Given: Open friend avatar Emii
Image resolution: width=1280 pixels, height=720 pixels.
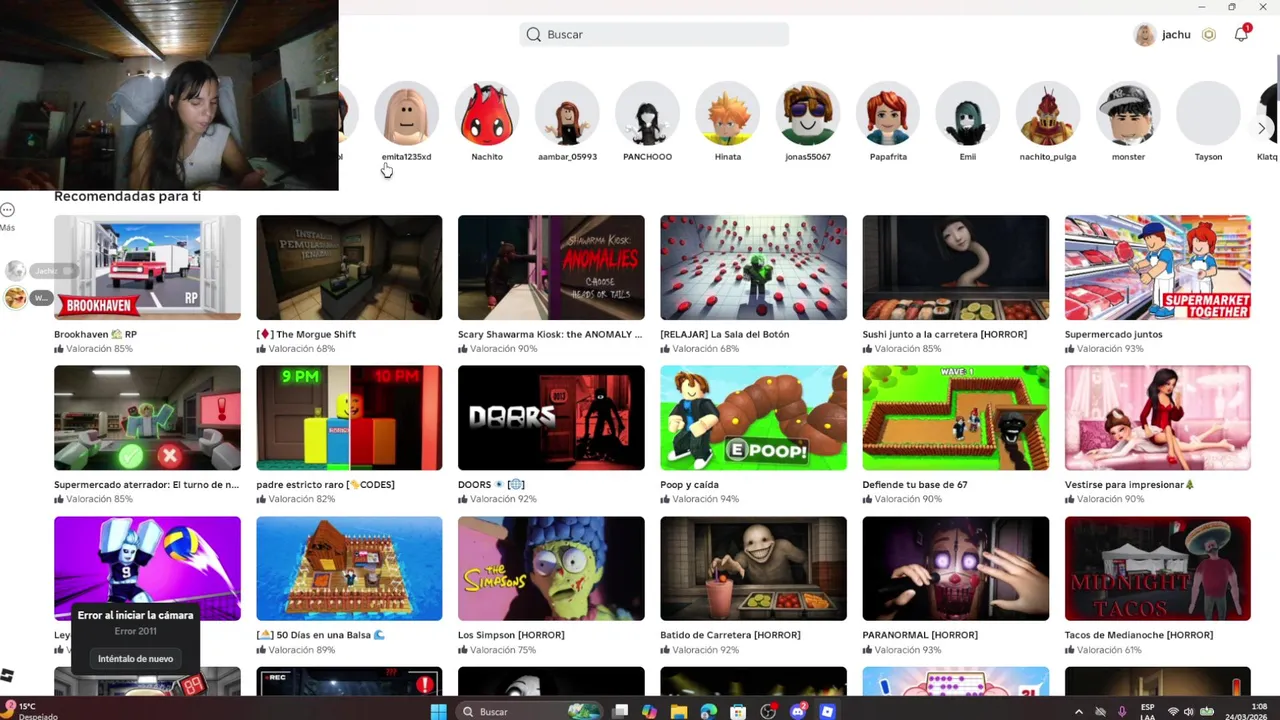Looking at the screenshot, I should pyautogui.click(x=968, y=113).
